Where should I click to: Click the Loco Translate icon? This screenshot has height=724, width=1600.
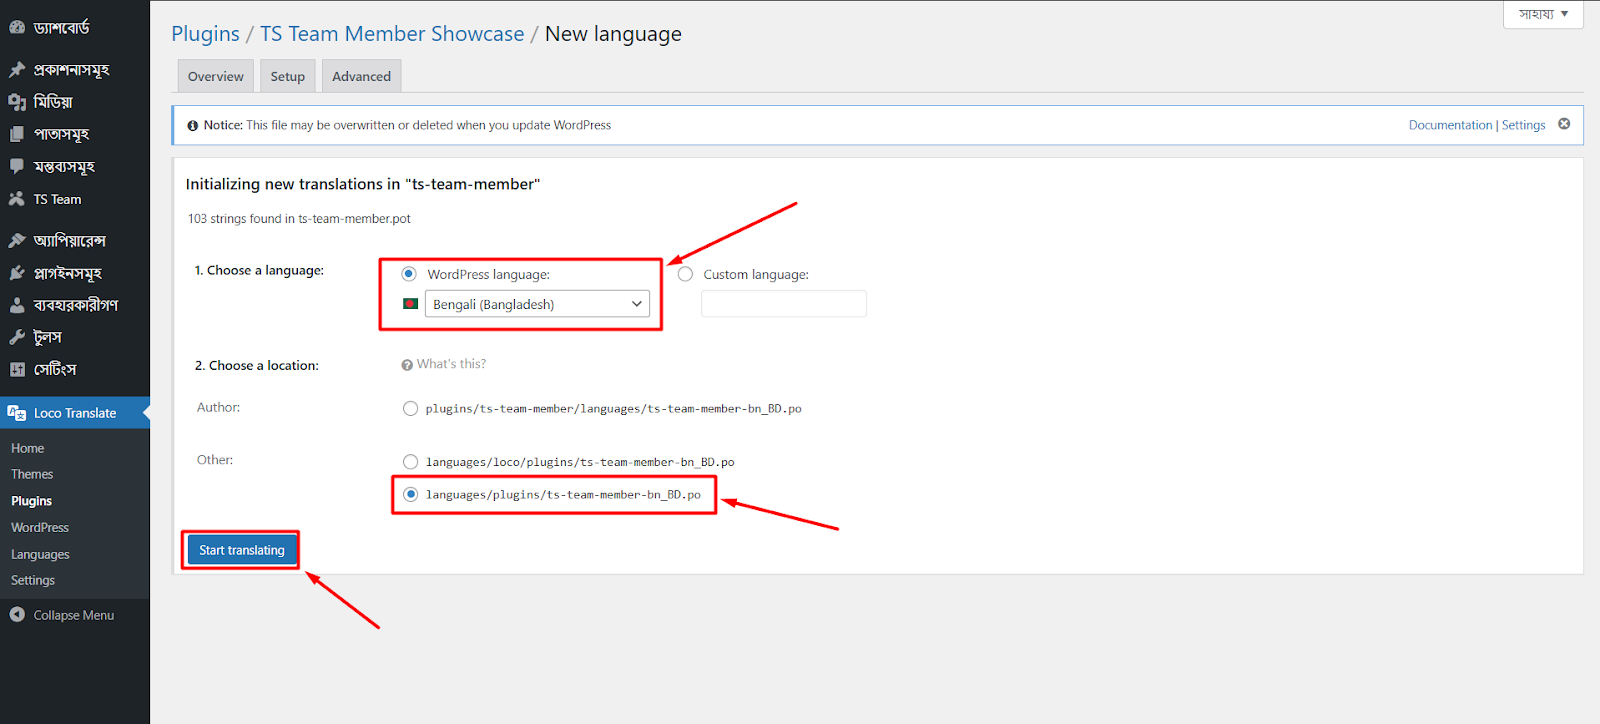coord(17,413)
